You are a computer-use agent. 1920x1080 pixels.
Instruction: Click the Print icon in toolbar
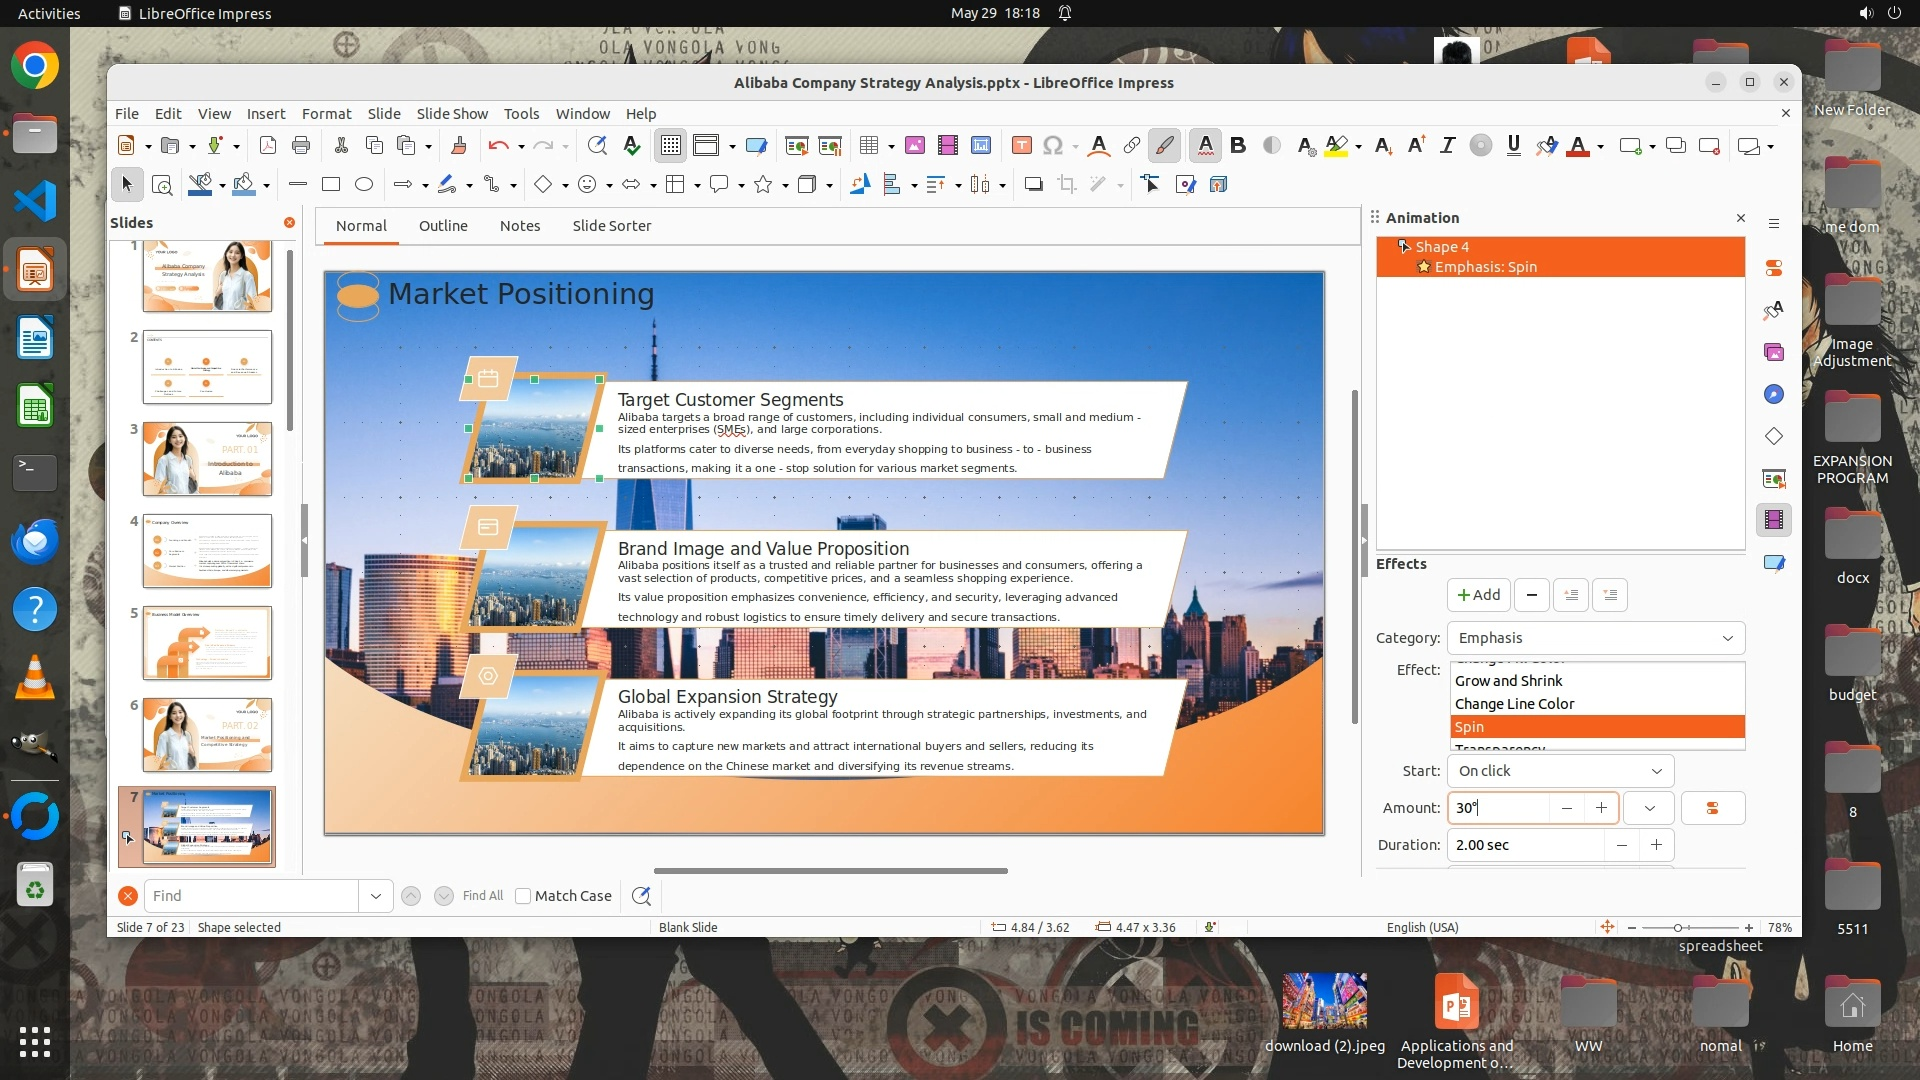coord(300,146)
